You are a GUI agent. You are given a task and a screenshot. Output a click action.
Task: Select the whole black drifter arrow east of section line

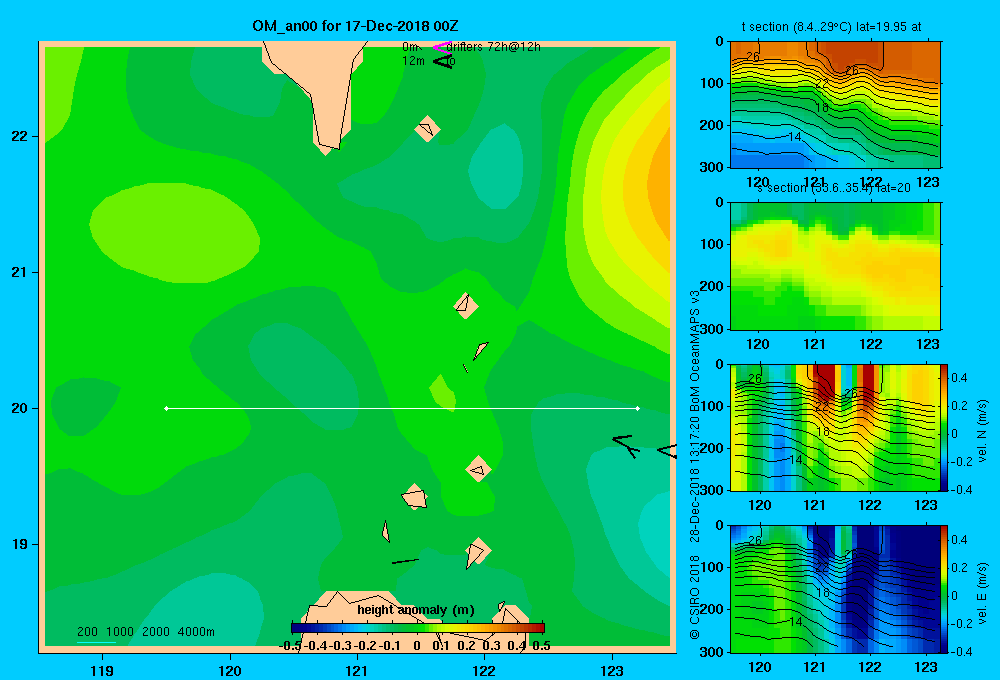[x=626, y=445]
